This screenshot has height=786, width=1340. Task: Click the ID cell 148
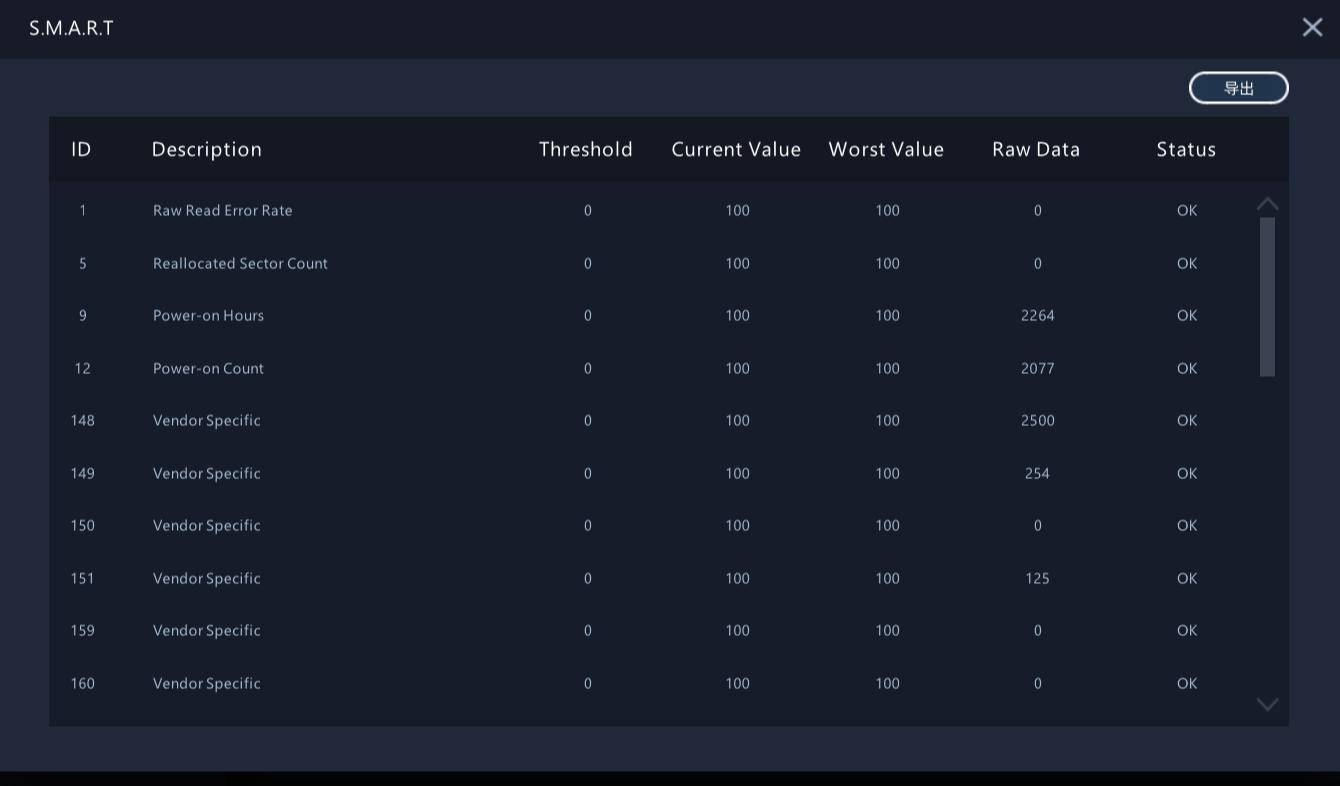pyautogui.click(x=82, y=420)
